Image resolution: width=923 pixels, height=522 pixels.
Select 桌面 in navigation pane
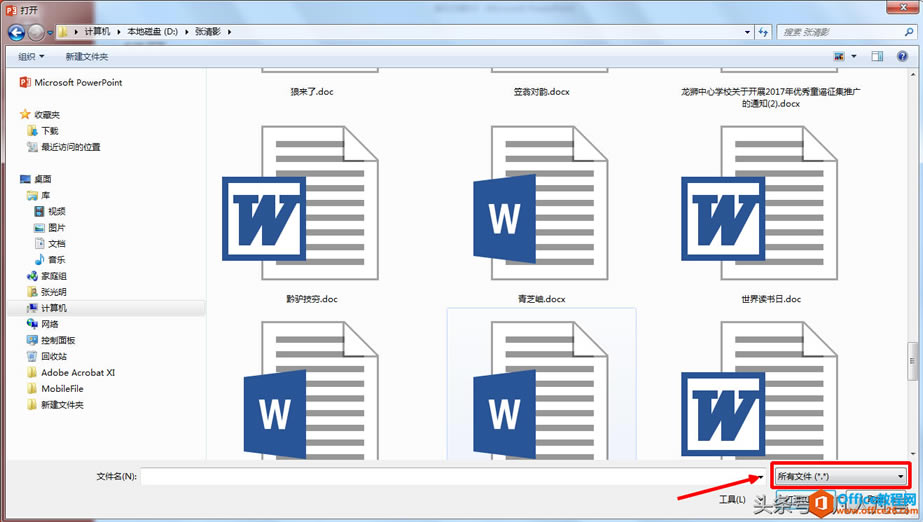(x=36, y=179)
